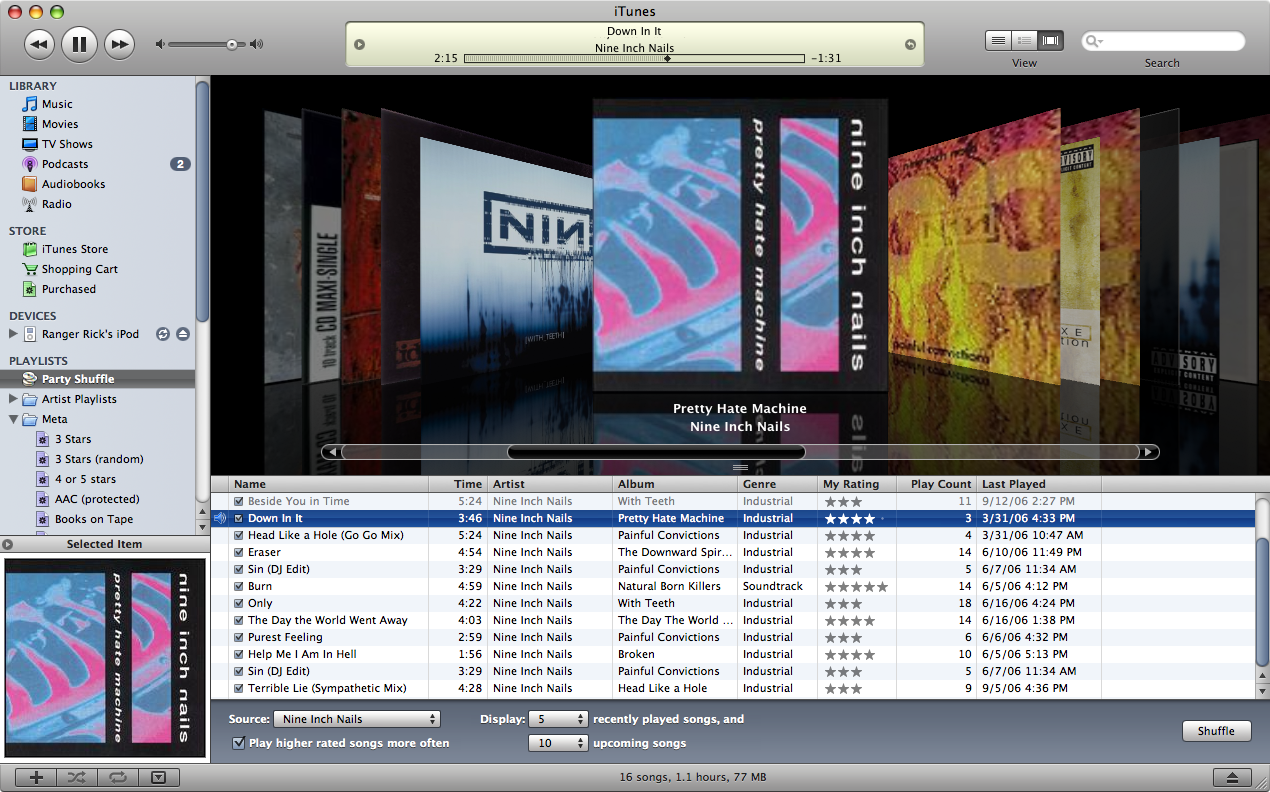Sort by the Last Played column header
This screenshot has height=792, width=1270.
coord(1038,484)
